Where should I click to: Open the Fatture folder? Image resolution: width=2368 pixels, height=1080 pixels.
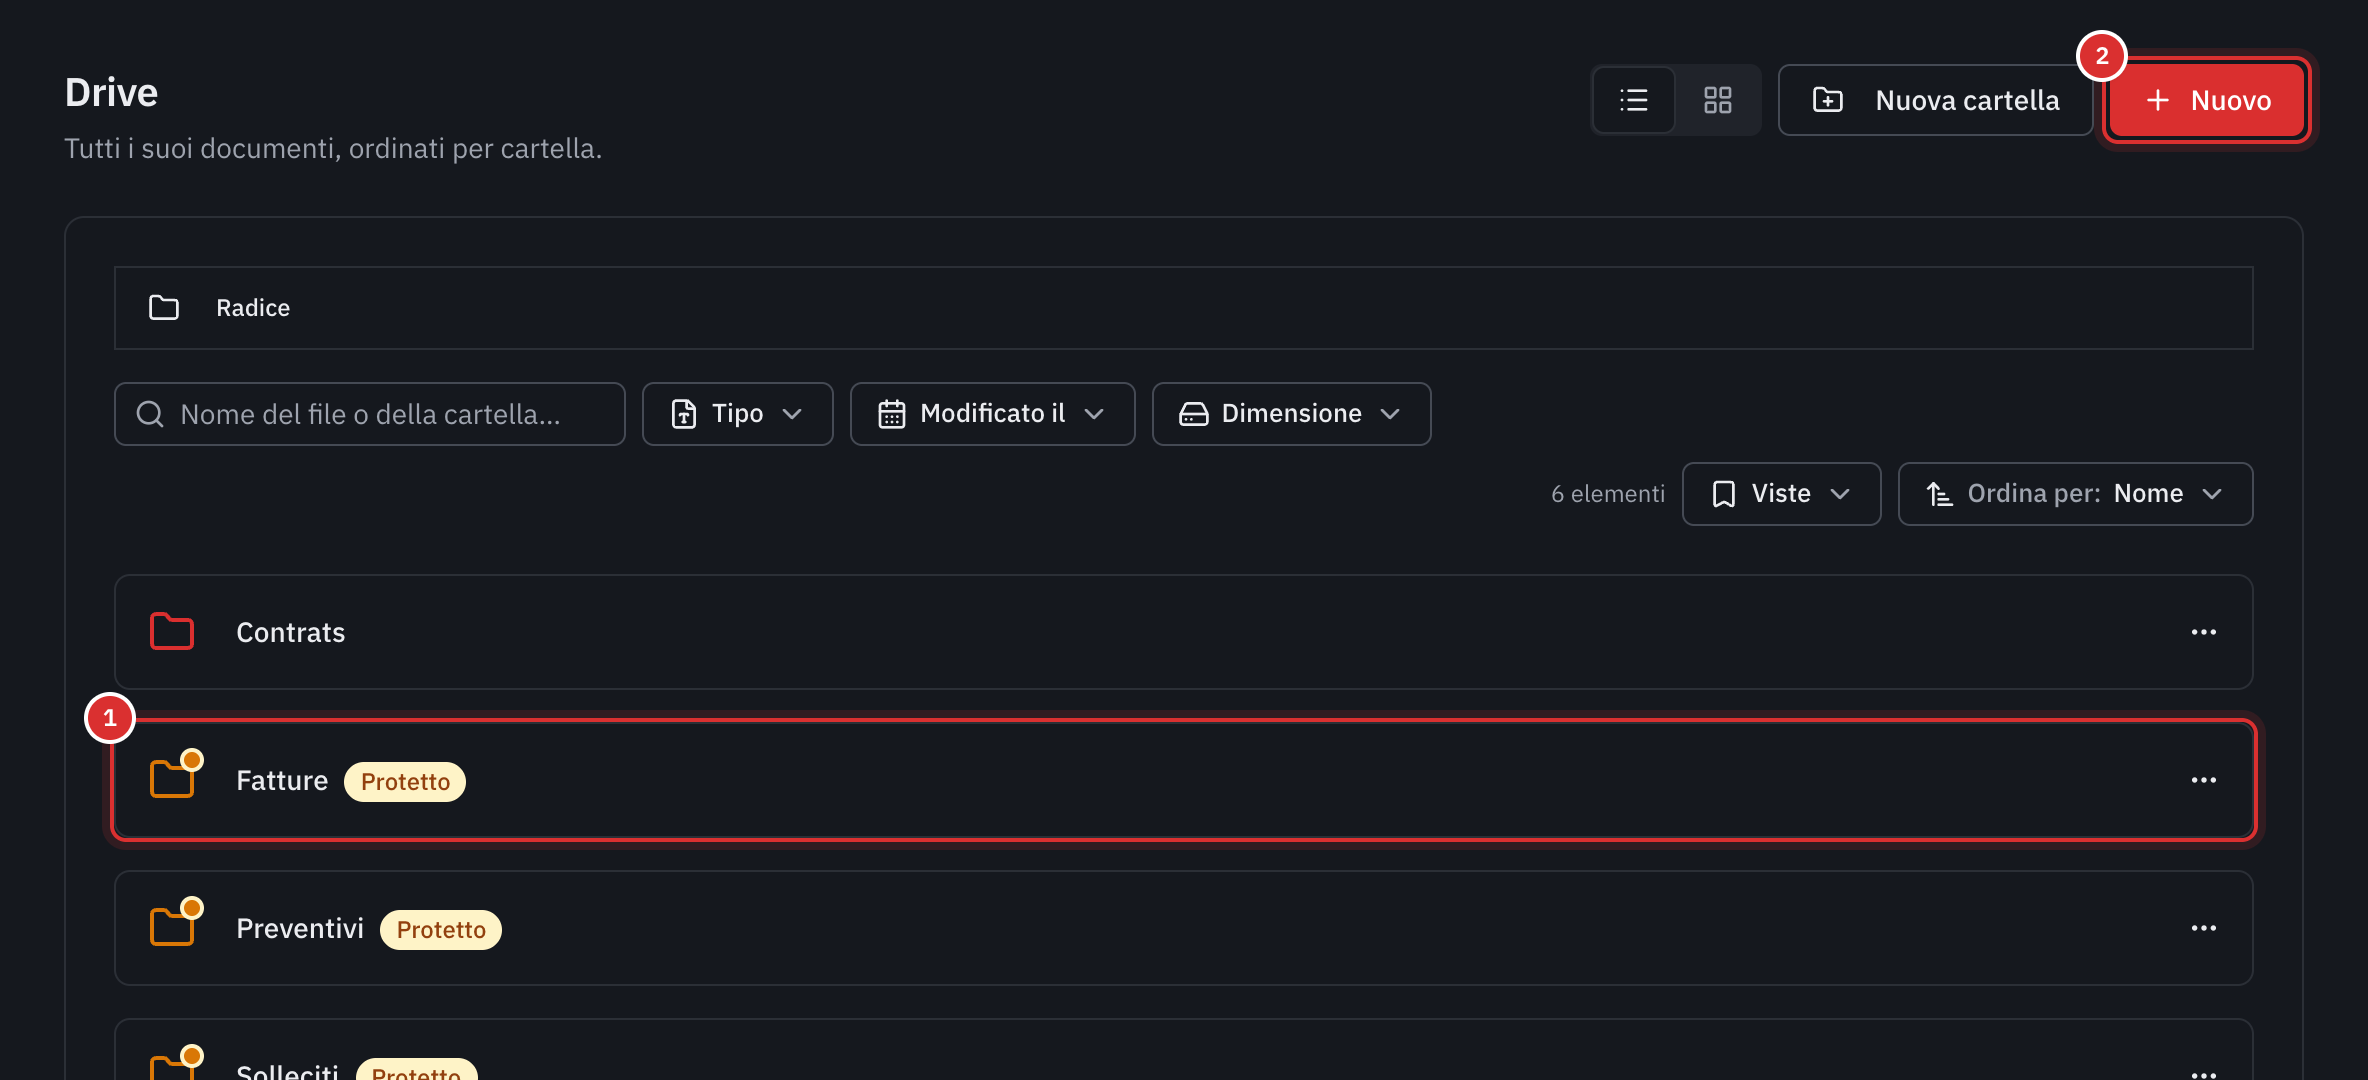pos(1183,780)
